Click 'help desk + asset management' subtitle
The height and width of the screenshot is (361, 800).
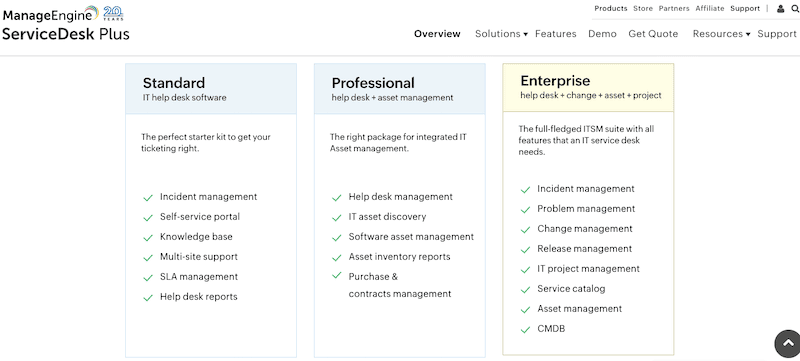392,97
